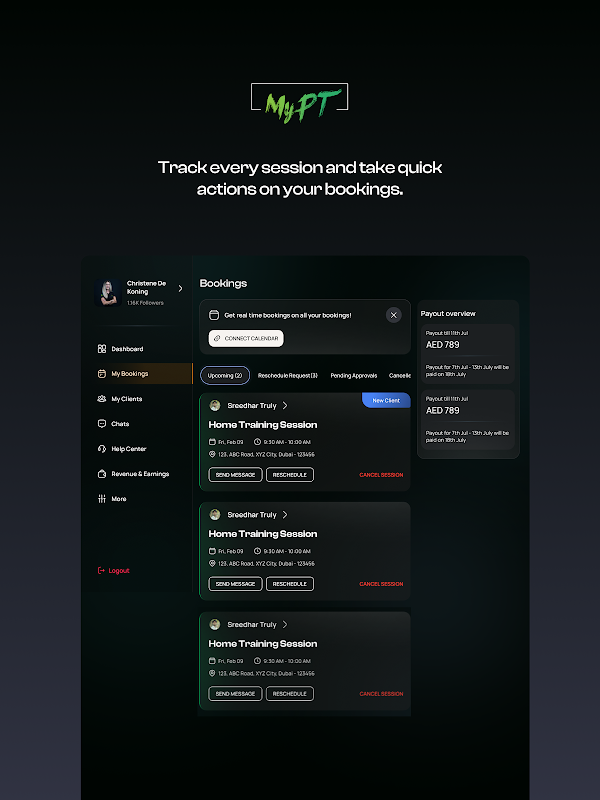Dismiss the connect calendar banner
This screenshot has height=800, width=600.
pyautogui.click(x=393, y=315)
